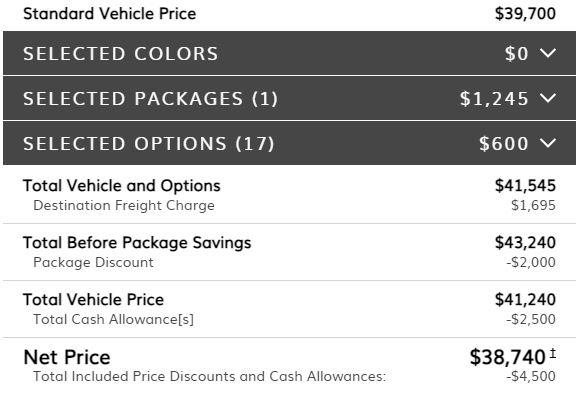Expand the Selected Colors chevron

tap(548, 53)
